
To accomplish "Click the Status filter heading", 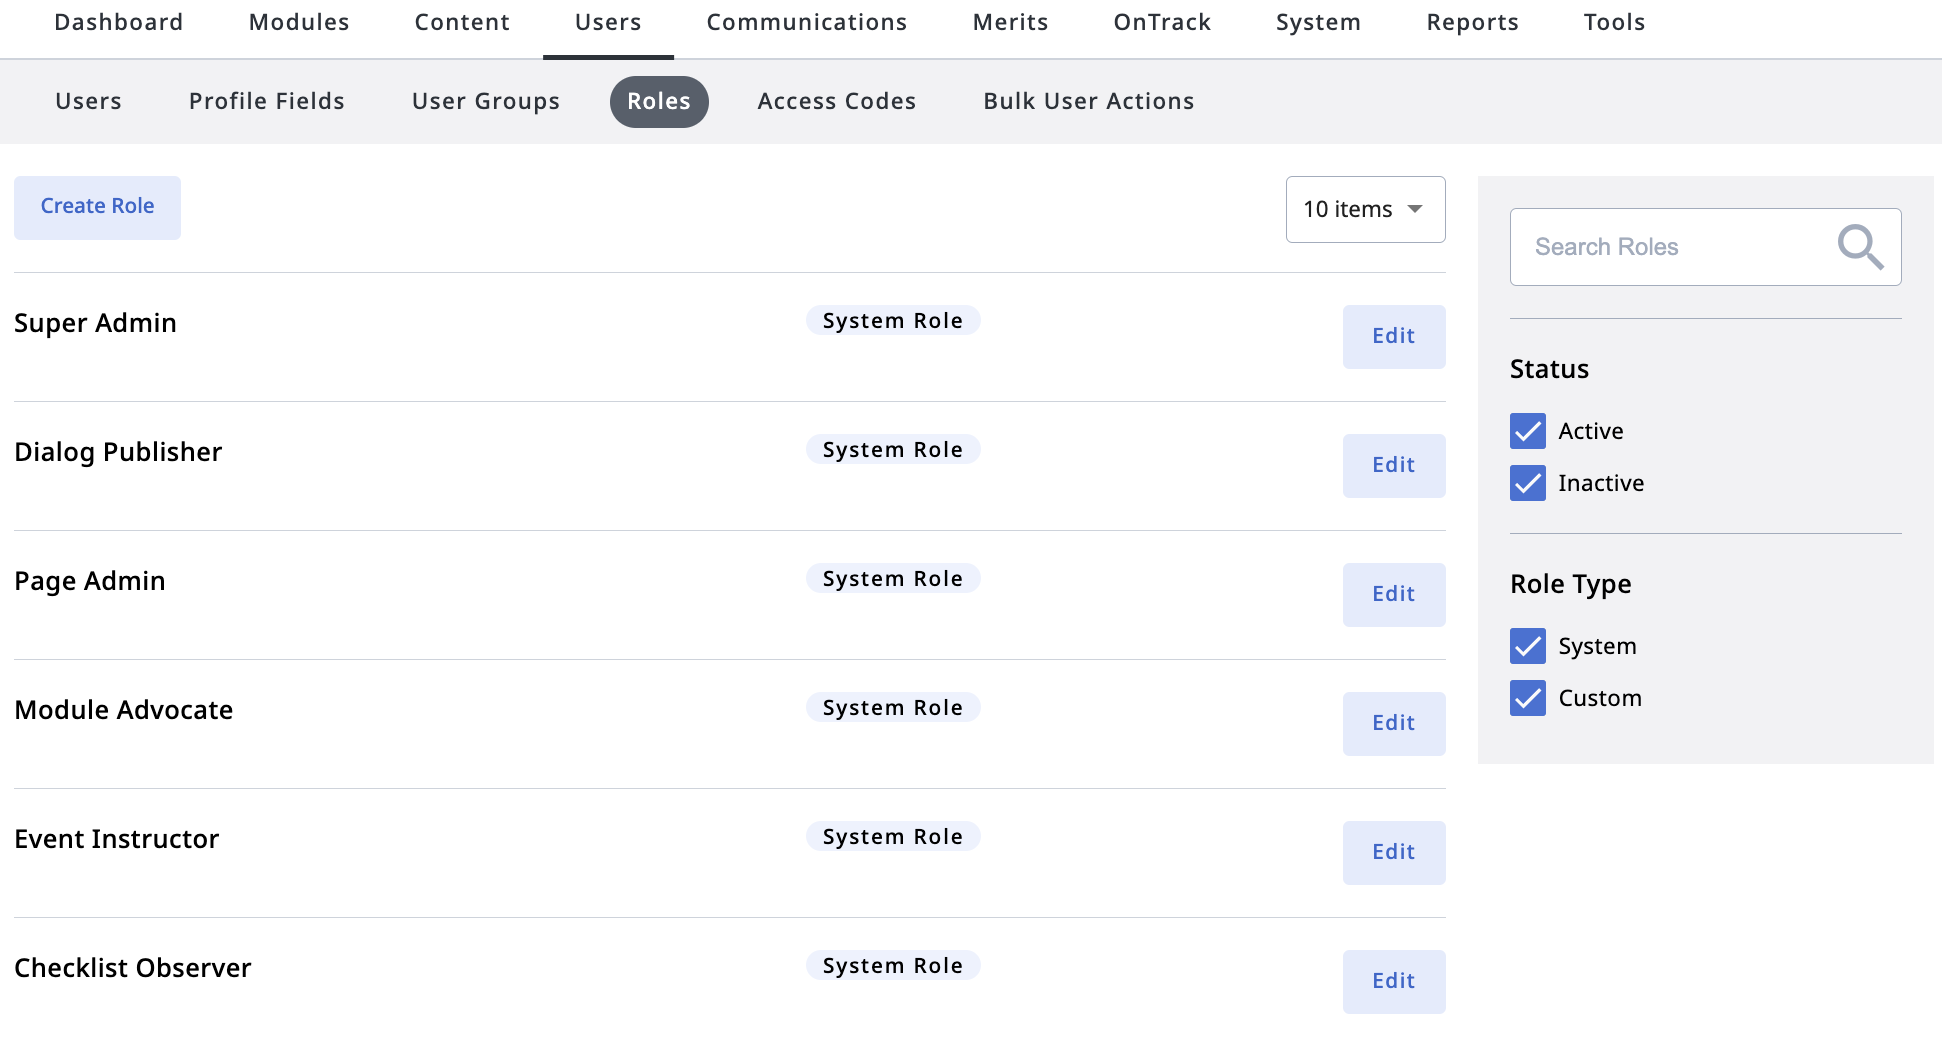I will pos(1549,369).
